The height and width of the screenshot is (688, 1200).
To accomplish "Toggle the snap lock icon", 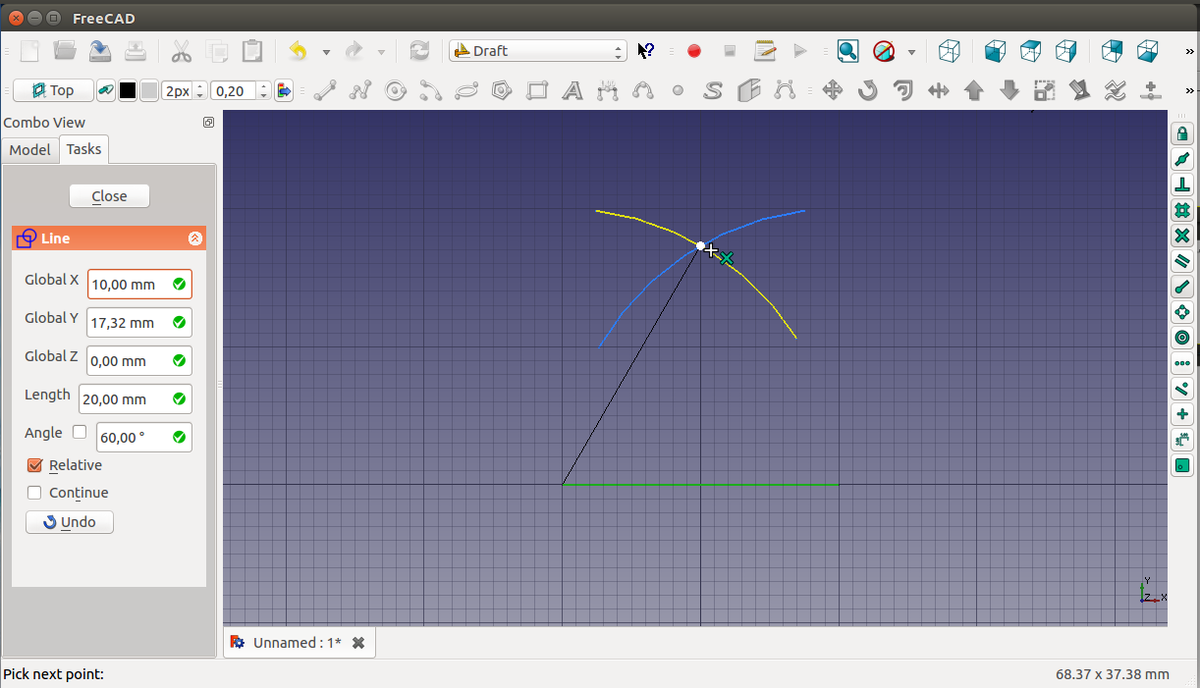I will [x=1182, y=134].
